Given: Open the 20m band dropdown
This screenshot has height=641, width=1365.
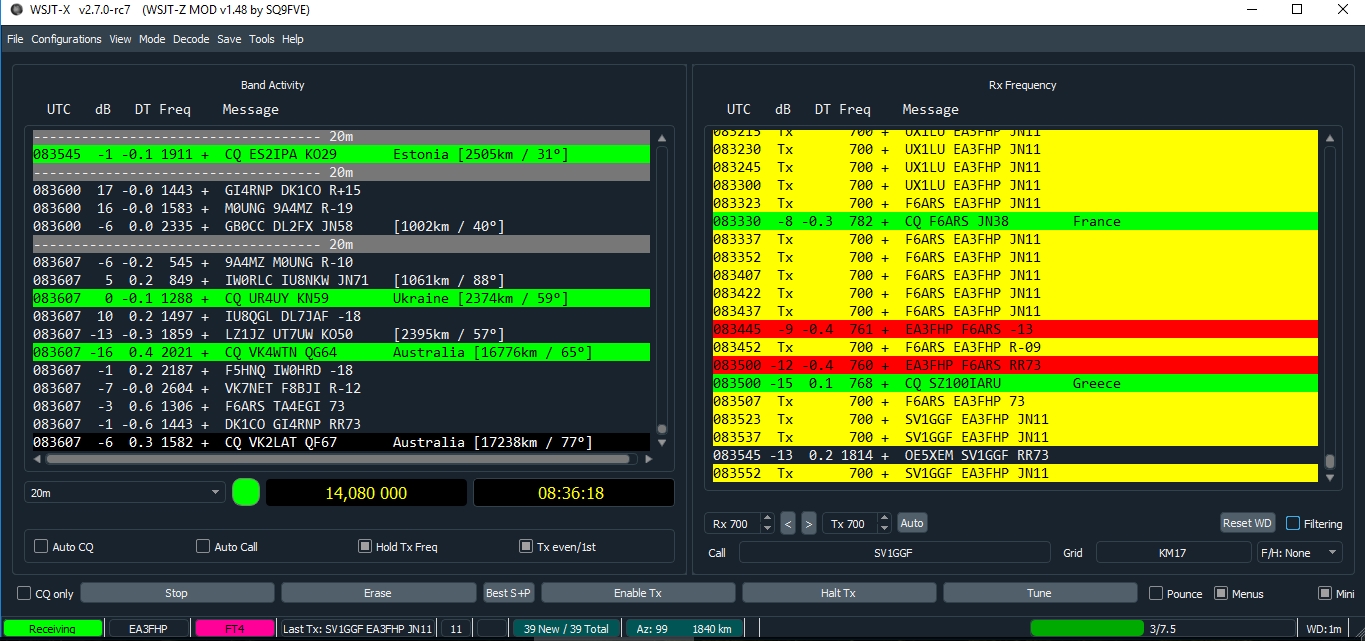Looking at the screenshot, I should click(x=126, y=493).
